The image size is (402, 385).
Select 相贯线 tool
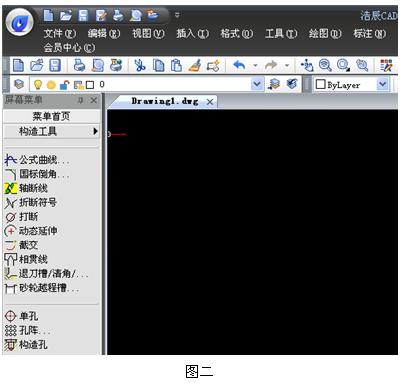pyautogui.click(x=26, y=259)
